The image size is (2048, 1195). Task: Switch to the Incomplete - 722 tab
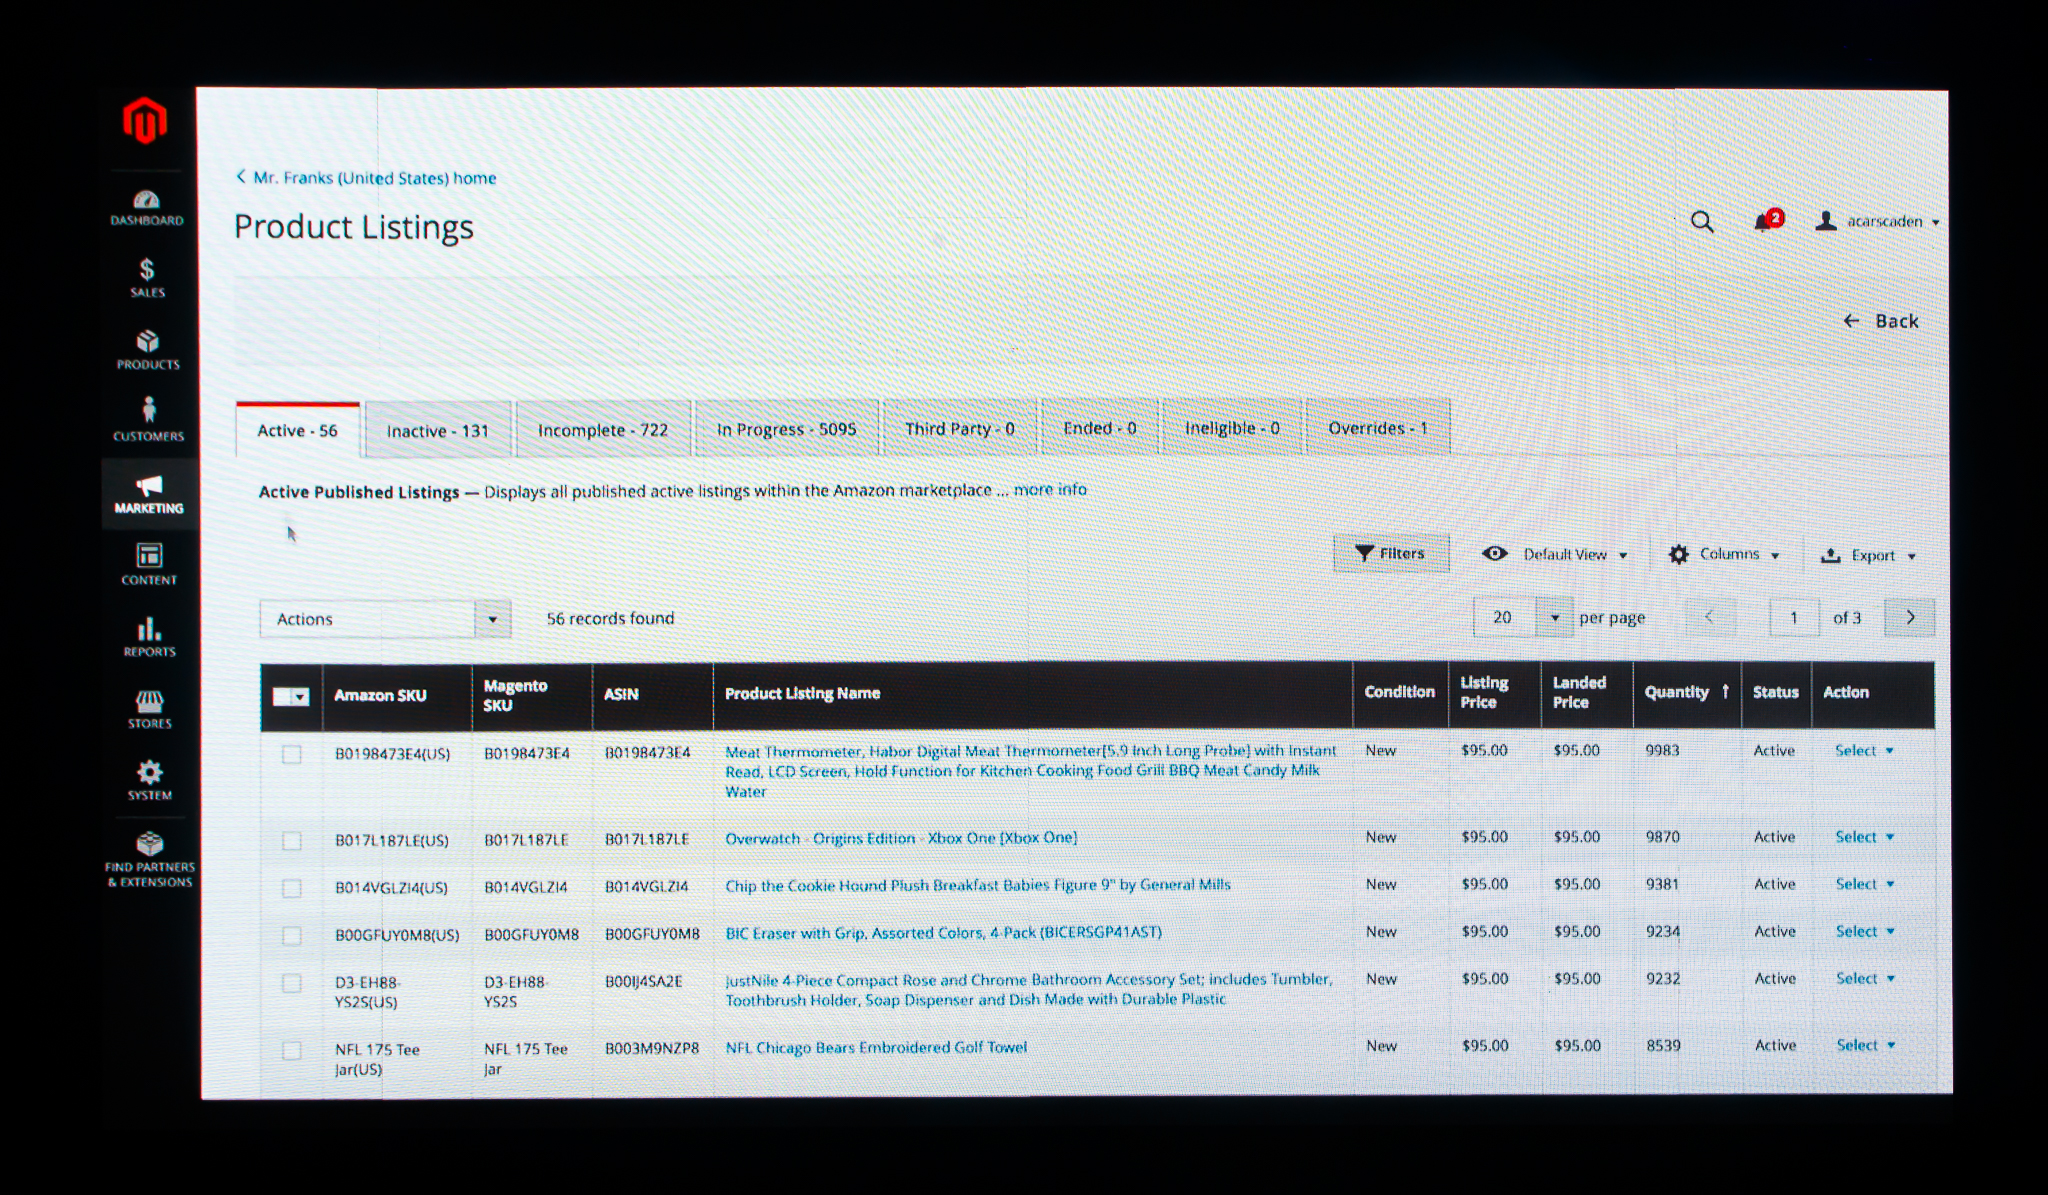click(603, 429)
